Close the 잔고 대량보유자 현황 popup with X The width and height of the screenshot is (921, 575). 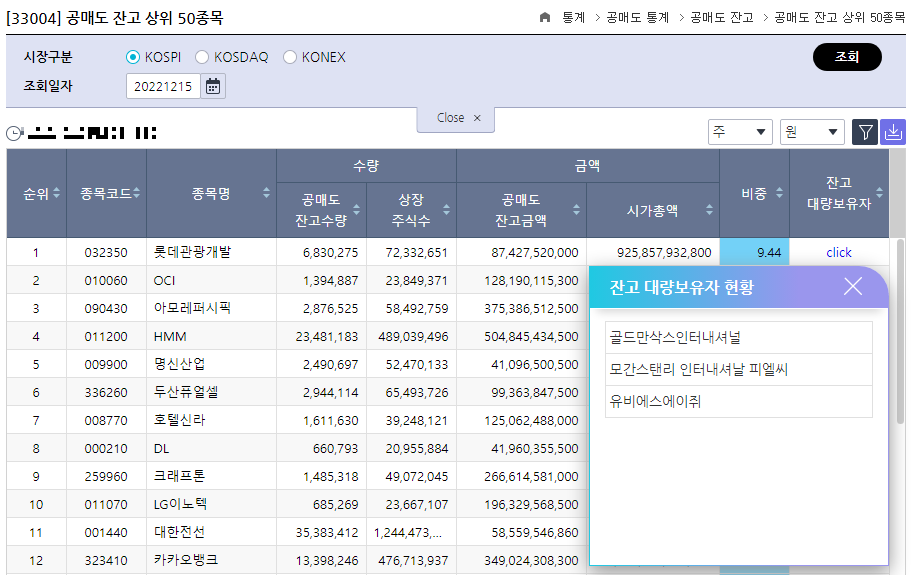point(853,287)
